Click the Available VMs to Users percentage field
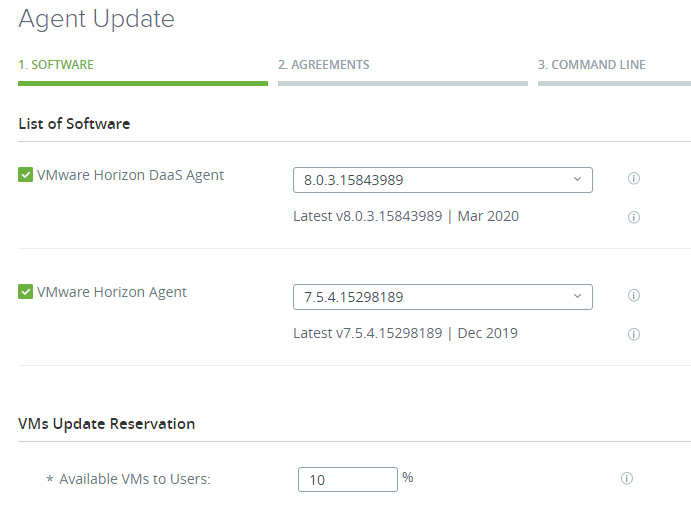691x515 pixels. coord(347,480)
